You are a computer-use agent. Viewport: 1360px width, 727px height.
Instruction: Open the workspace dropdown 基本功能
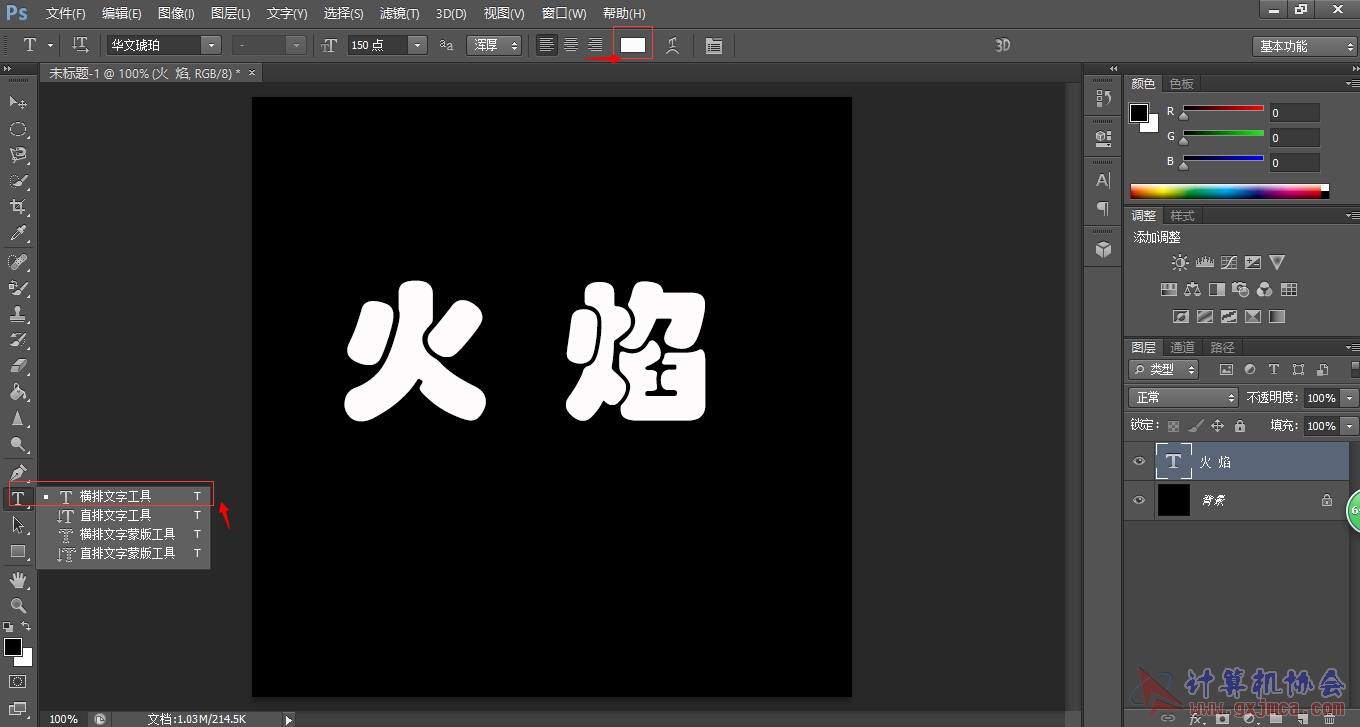[1304, 46]
